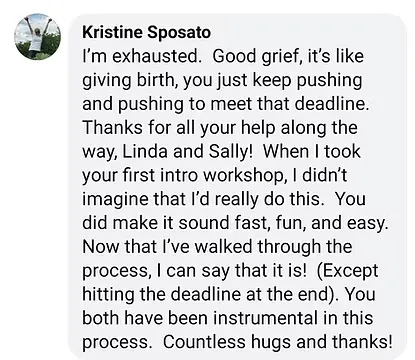Click the sentence "I'm exhausted."
Viewport: 415px width, 360px height.
[140, 56]
